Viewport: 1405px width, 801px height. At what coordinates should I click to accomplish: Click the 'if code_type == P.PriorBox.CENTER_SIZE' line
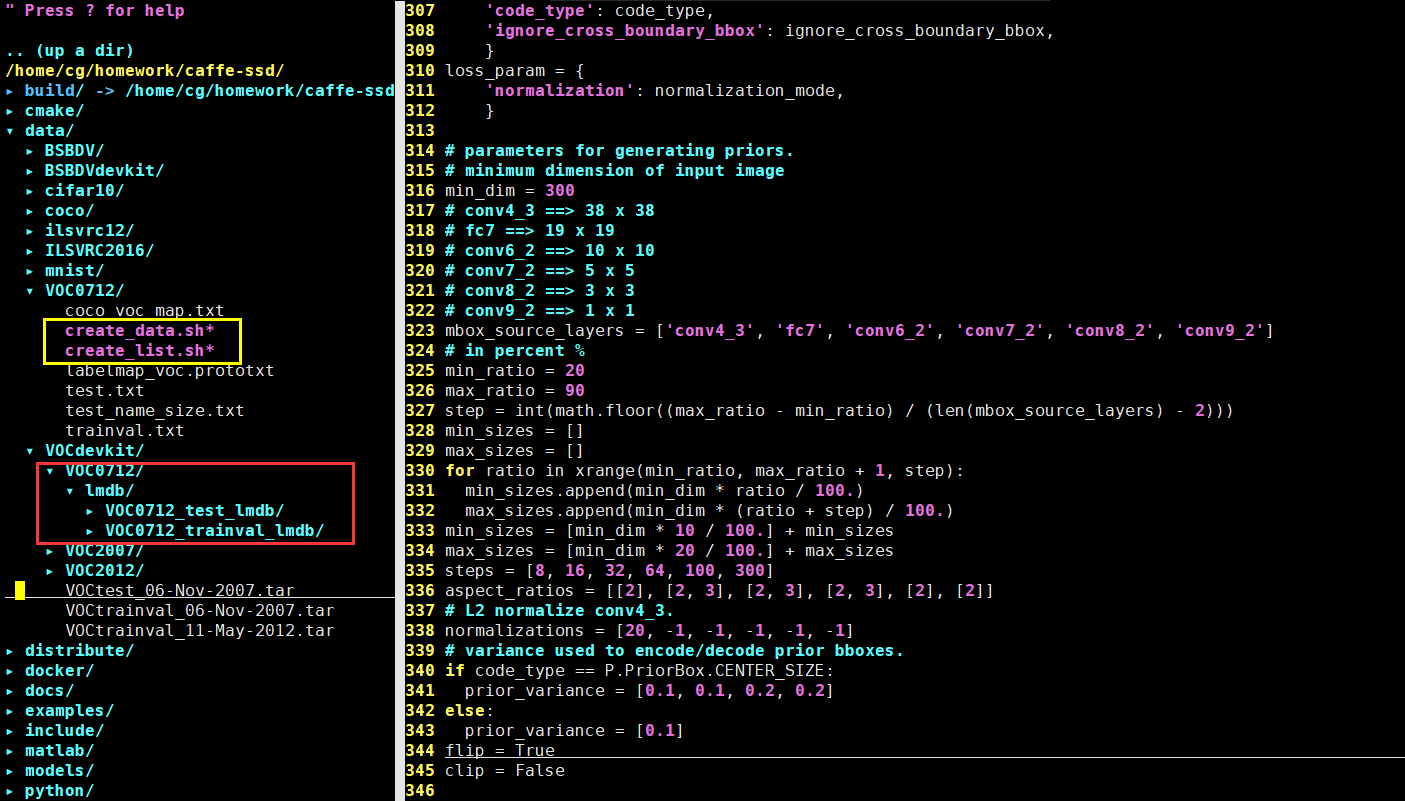point(639,671)
